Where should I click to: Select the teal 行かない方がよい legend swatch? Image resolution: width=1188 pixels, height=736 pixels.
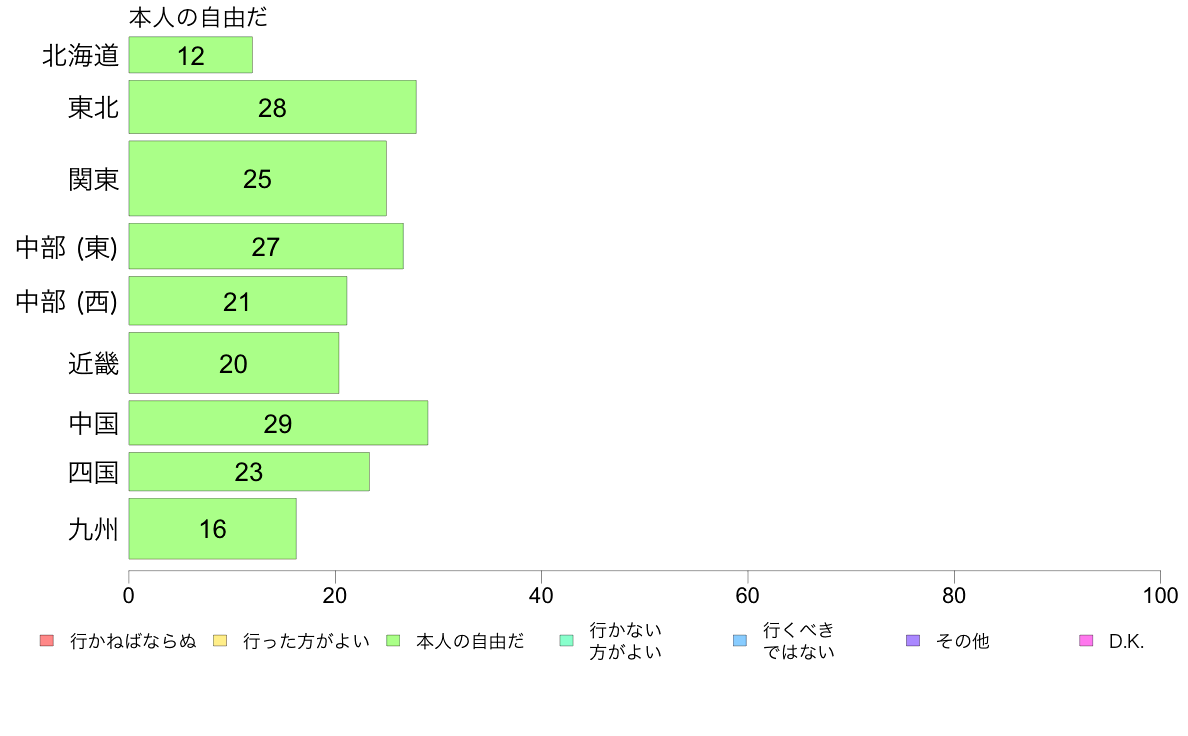click(566, 640)
